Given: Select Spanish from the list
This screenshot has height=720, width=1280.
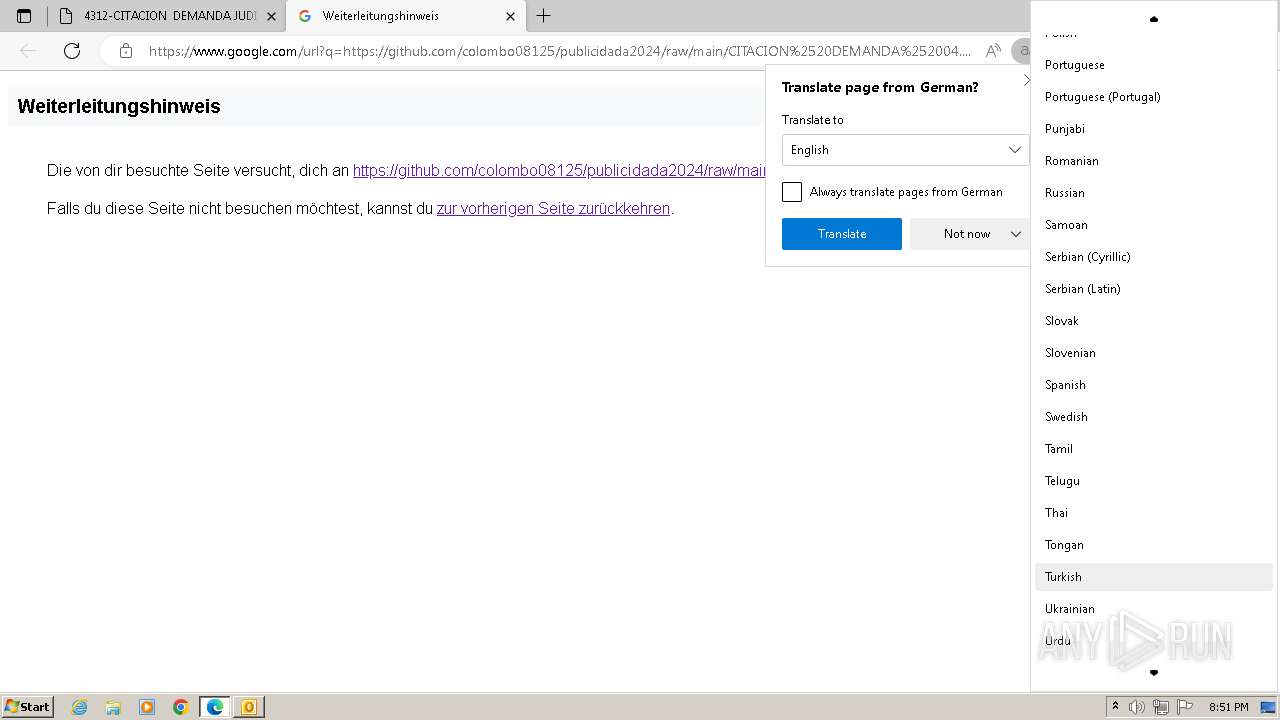Looking at the screenshot, I should [x=1153, y=385].
